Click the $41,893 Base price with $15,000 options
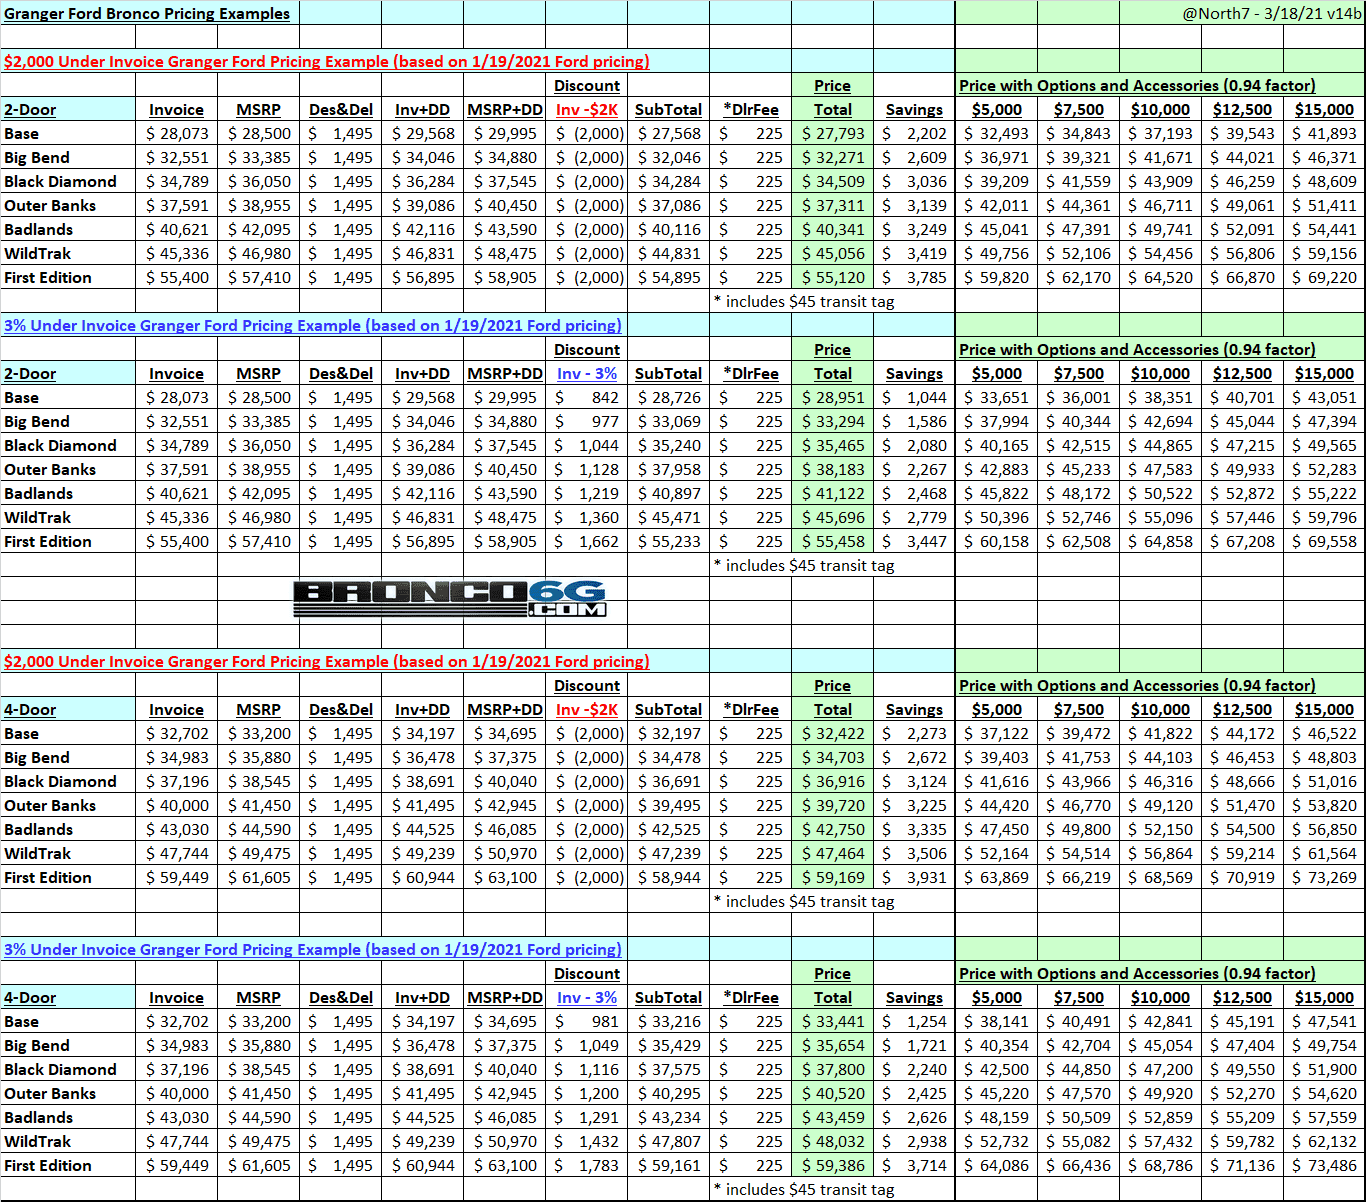1366x1202 pixels. (x=1324, y=133)
